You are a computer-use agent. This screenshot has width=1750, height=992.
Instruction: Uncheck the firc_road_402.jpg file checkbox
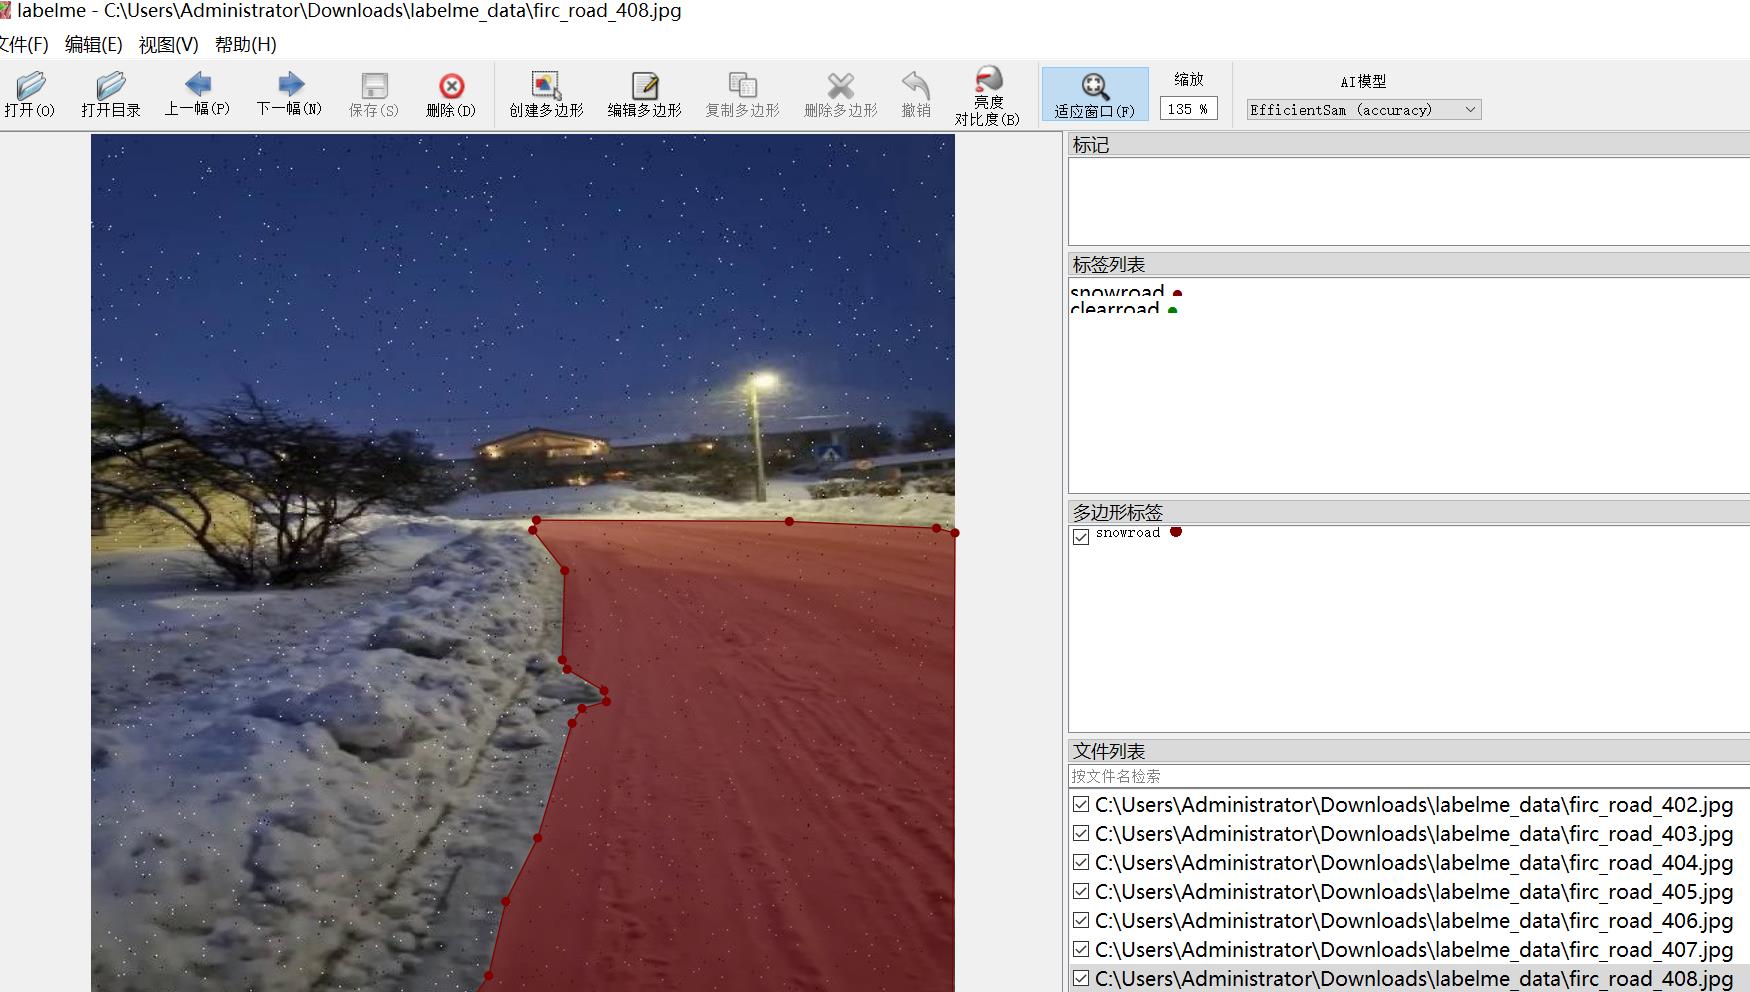click(1081, 805)
